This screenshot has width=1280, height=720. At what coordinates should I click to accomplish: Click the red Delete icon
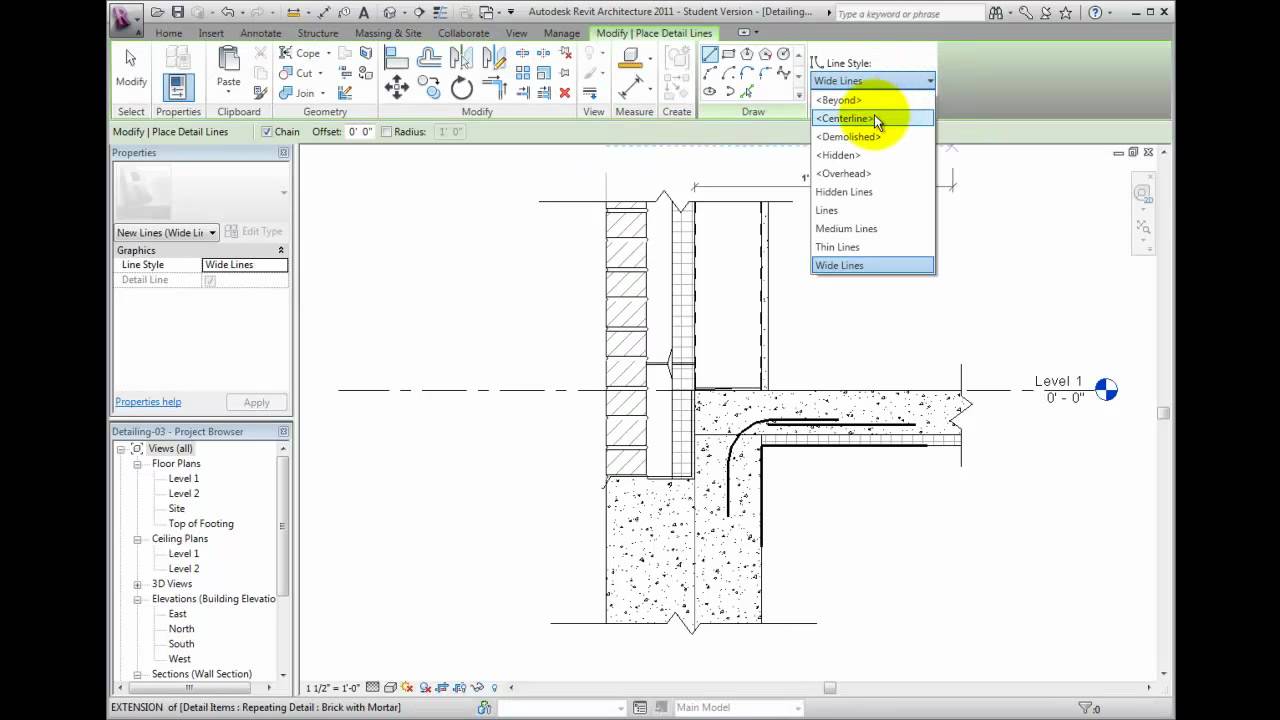pyautogui.click(x=565, y=92)
